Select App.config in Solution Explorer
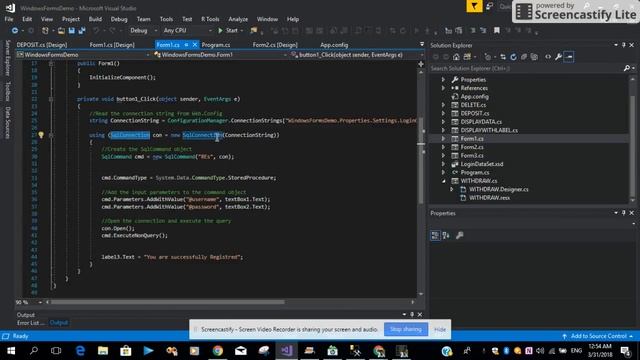The width and height of the screenshot is (640, 360). pos(474,97)
